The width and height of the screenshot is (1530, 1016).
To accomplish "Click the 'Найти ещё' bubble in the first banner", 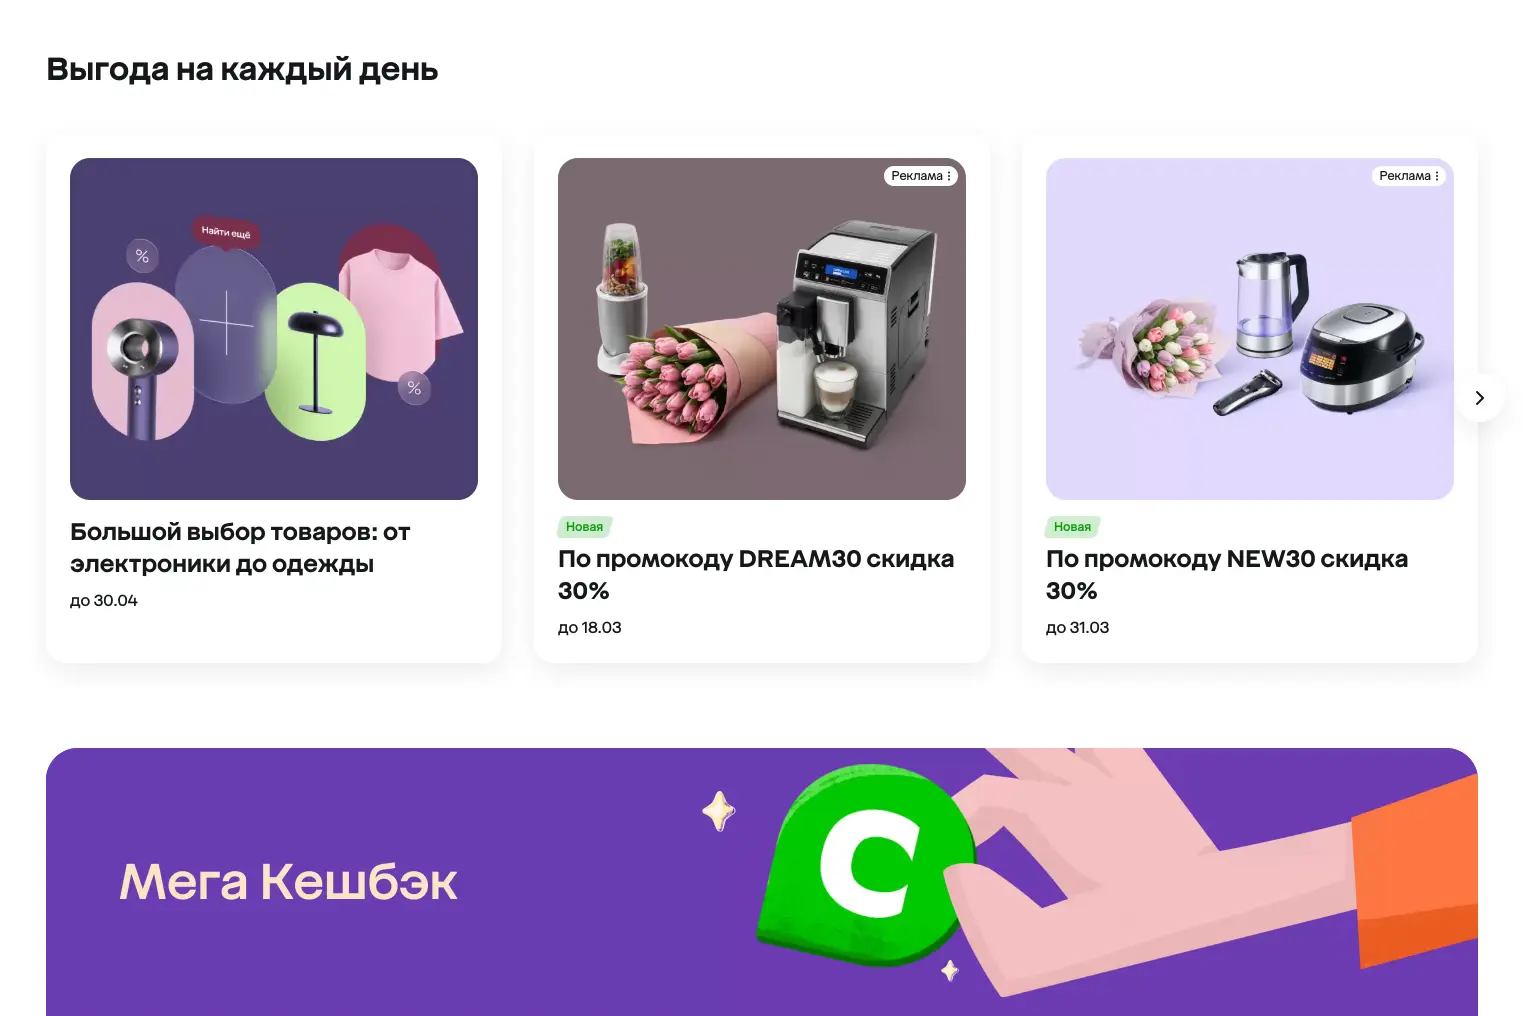I will point(225,232).
